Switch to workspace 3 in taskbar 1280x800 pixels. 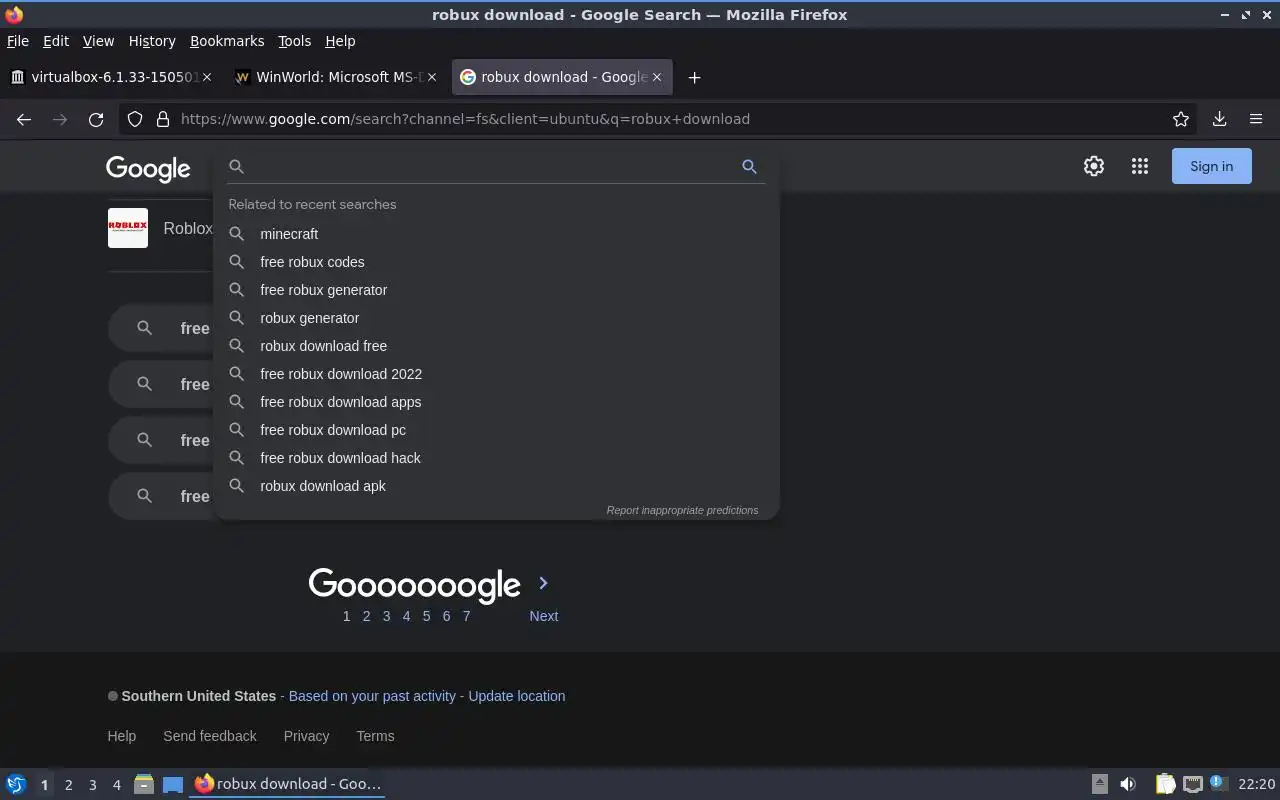(x=93, y=785)
